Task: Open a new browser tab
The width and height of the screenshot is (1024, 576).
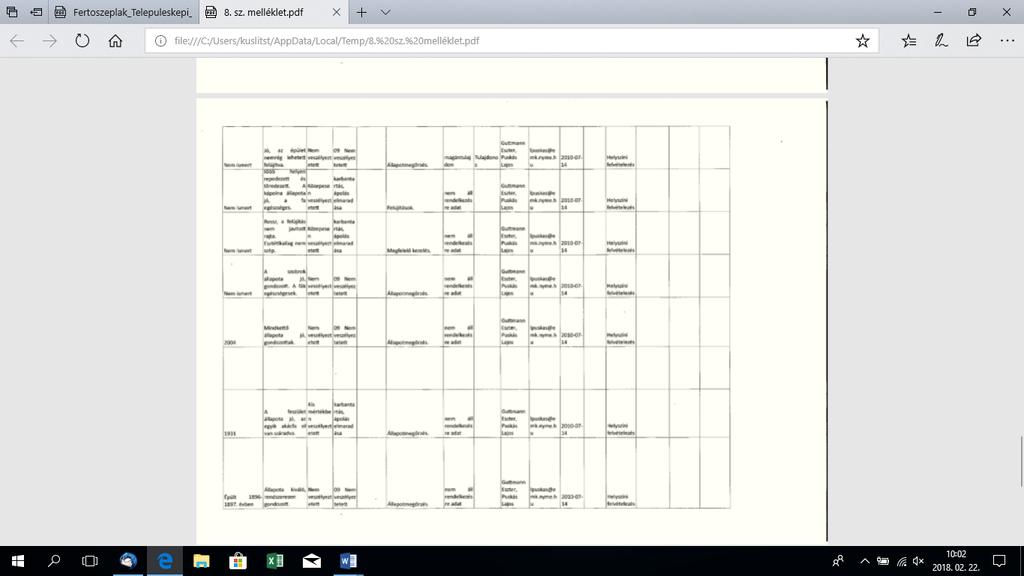Action: pyautogui.click(x=361, y=12)
